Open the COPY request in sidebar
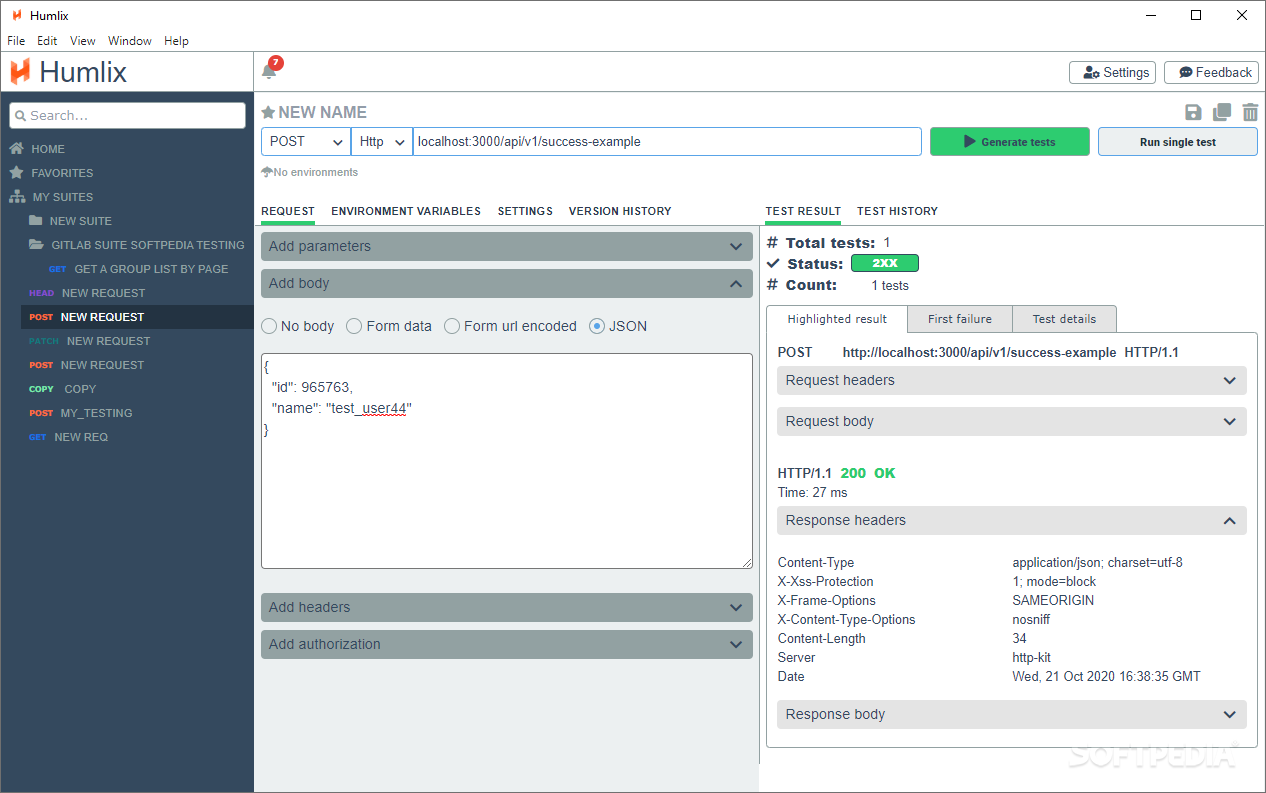Viewport: 1266px width, 793px height. tap(63, 389)
